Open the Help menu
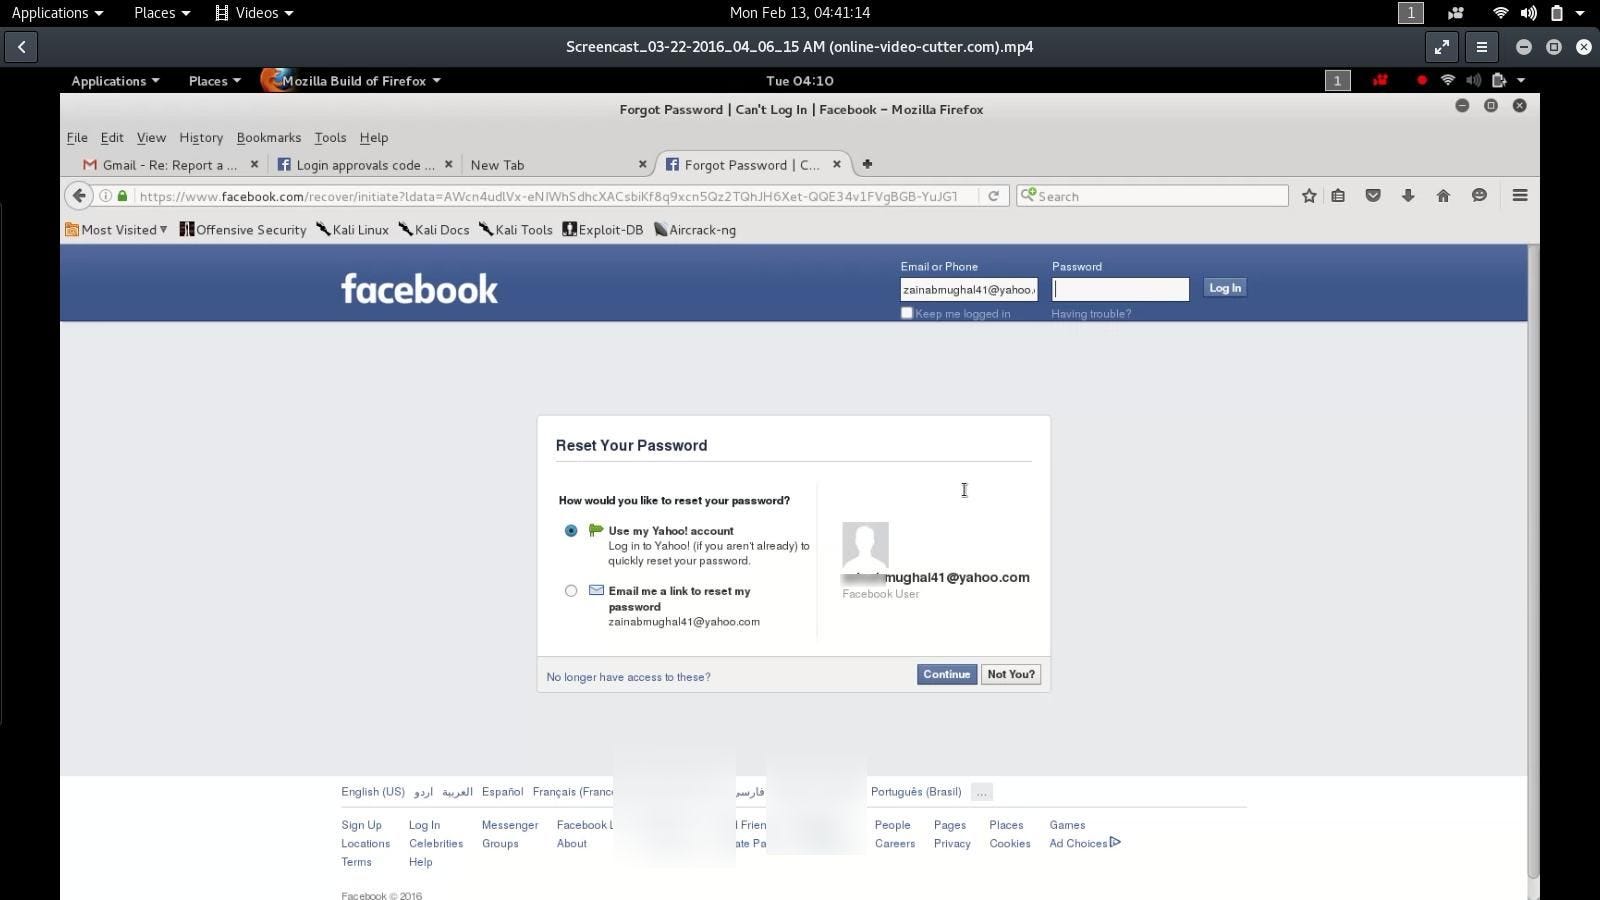The image size is (1600, 900). 373,138
